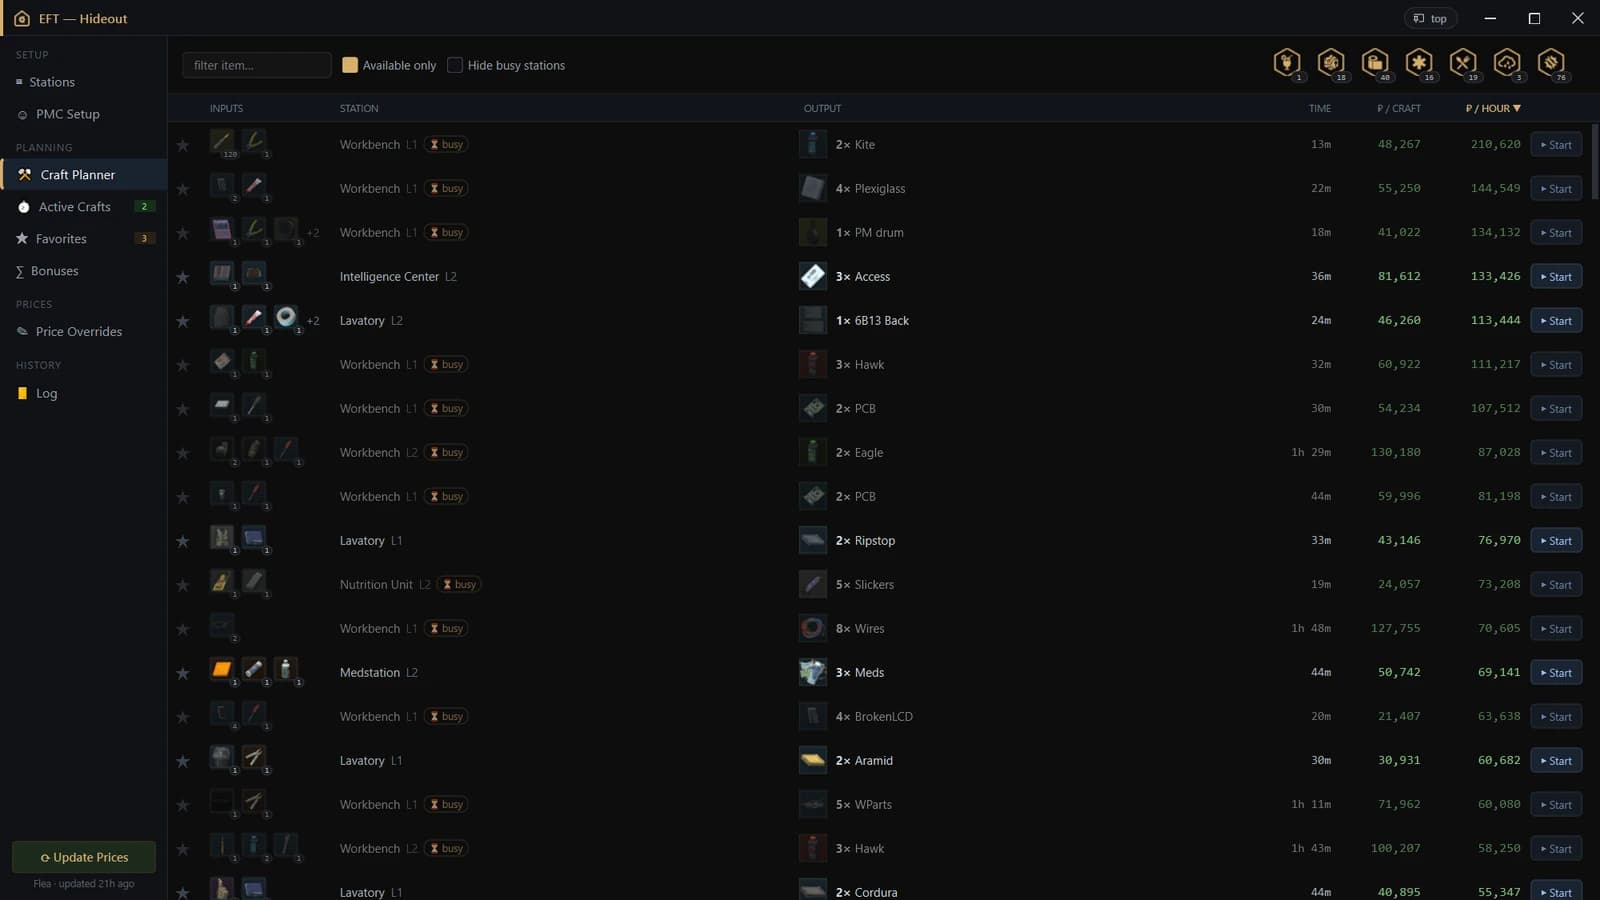Screen dimensions: 1600x900
Task: Start the Meds craft at Medstation
Action: point(1556,673)
